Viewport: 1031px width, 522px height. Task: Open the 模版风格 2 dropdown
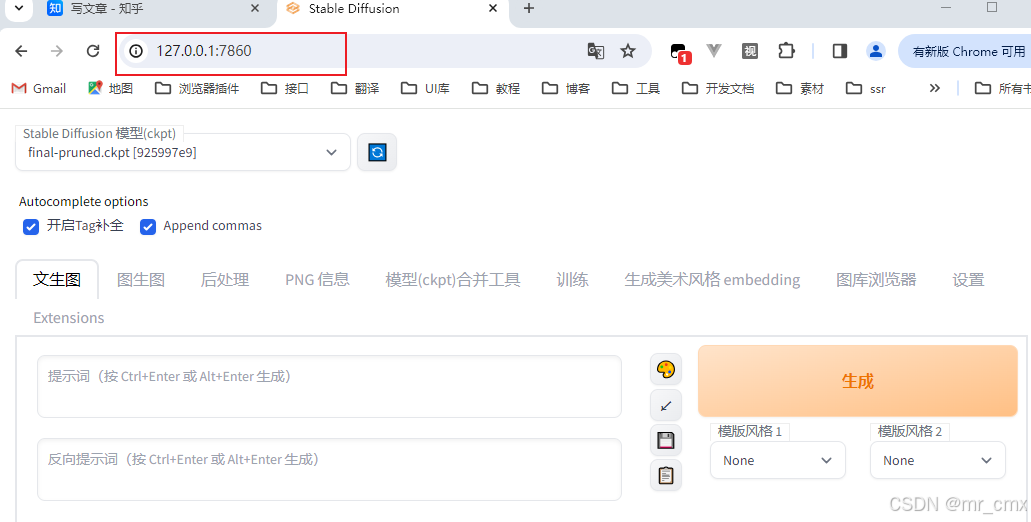tap(938, 460)
